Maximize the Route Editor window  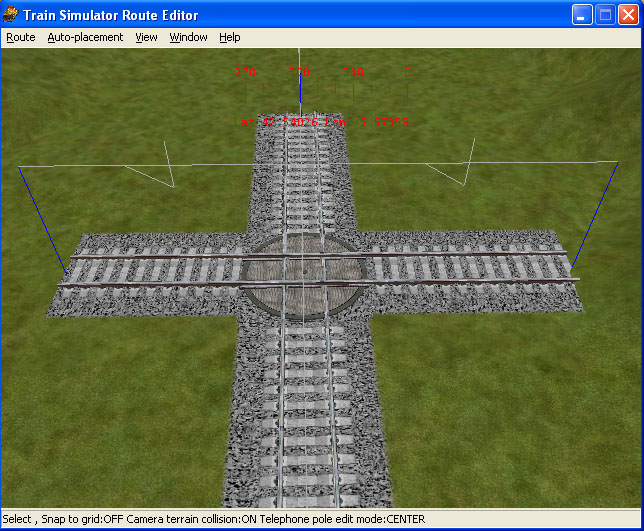pos(606,15)
